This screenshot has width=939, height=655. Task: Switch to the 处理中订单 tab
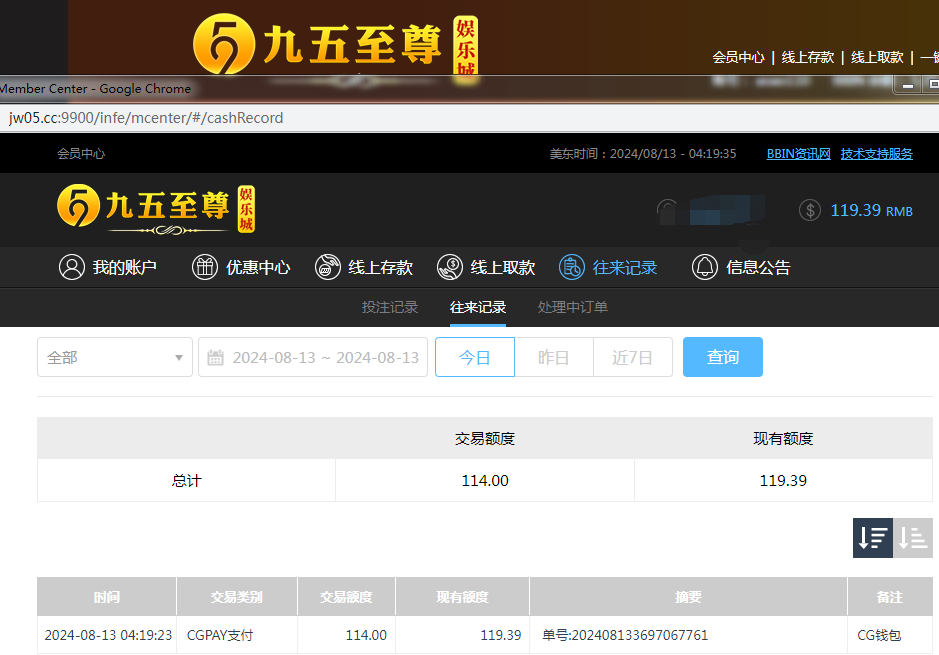coord(572,307)
